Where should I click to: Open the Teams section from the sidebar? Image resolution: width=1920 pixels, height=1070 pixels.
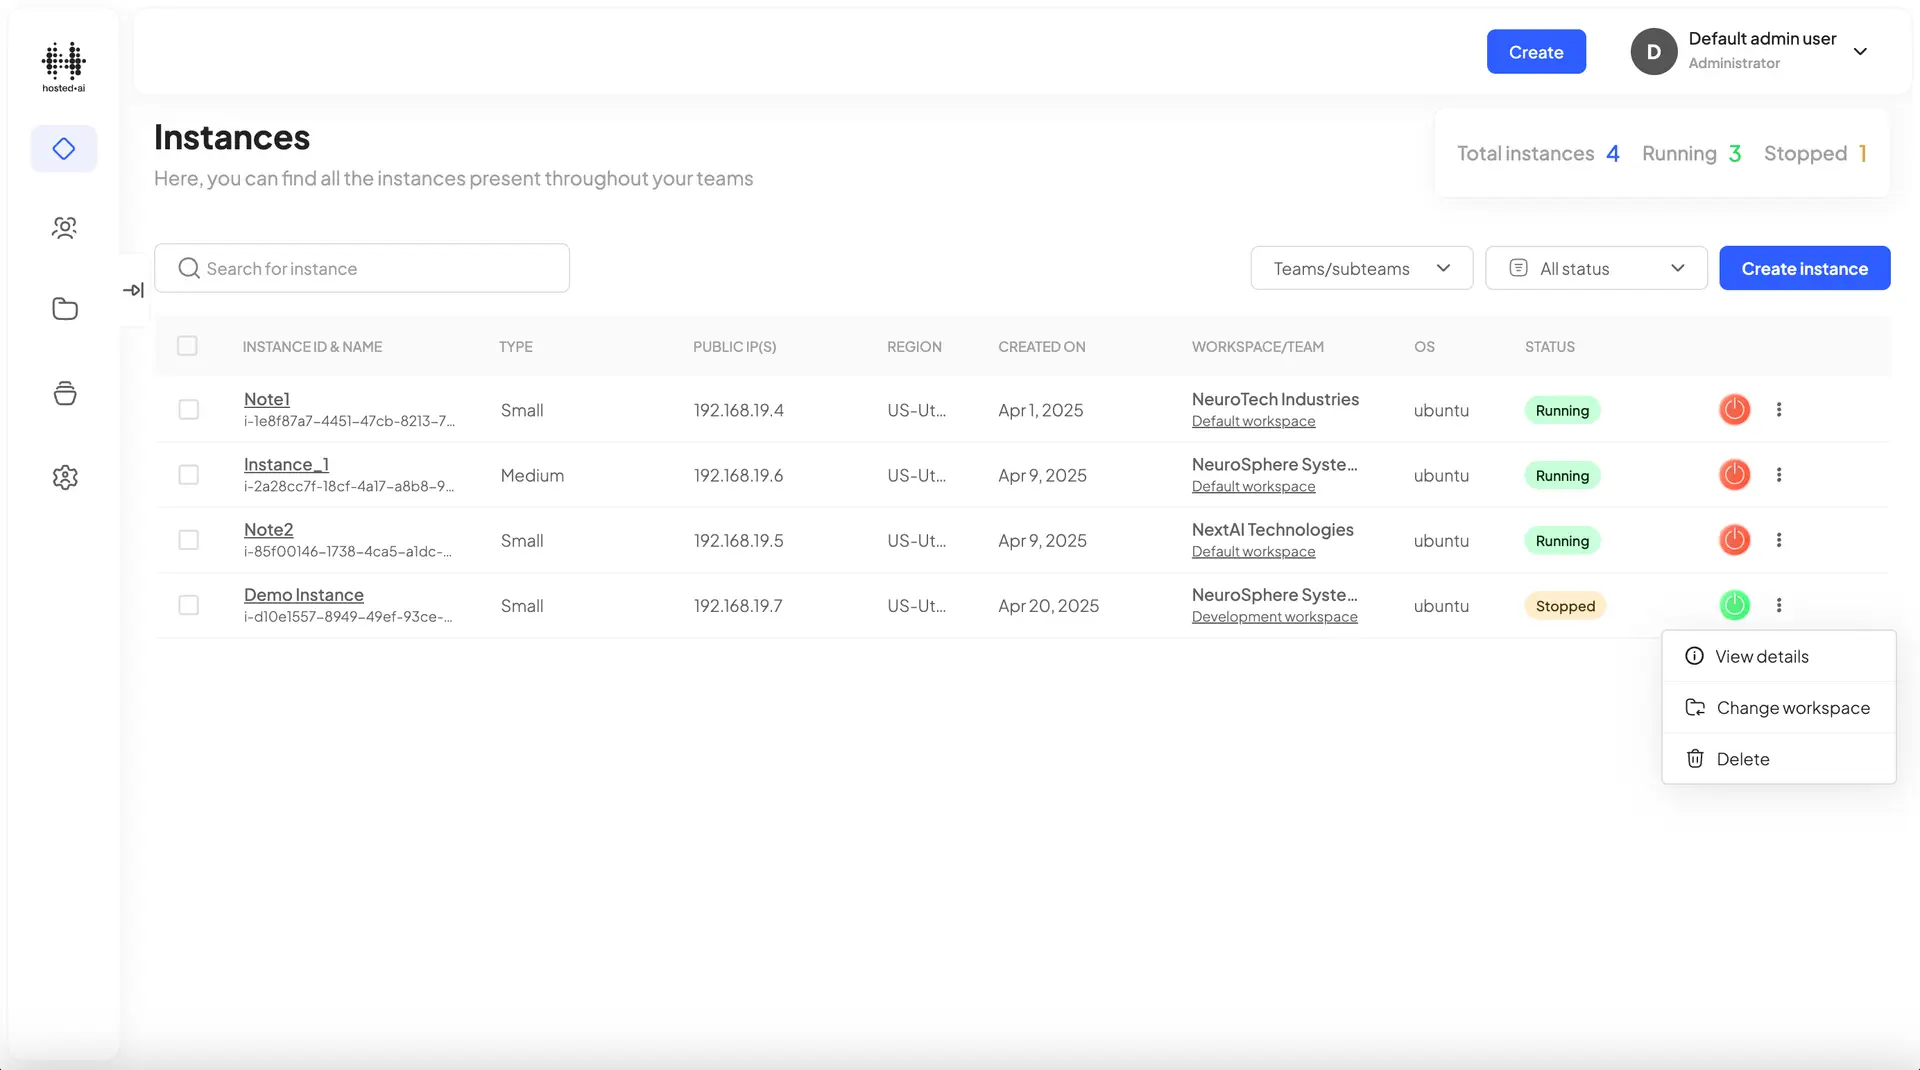point(64,227)
